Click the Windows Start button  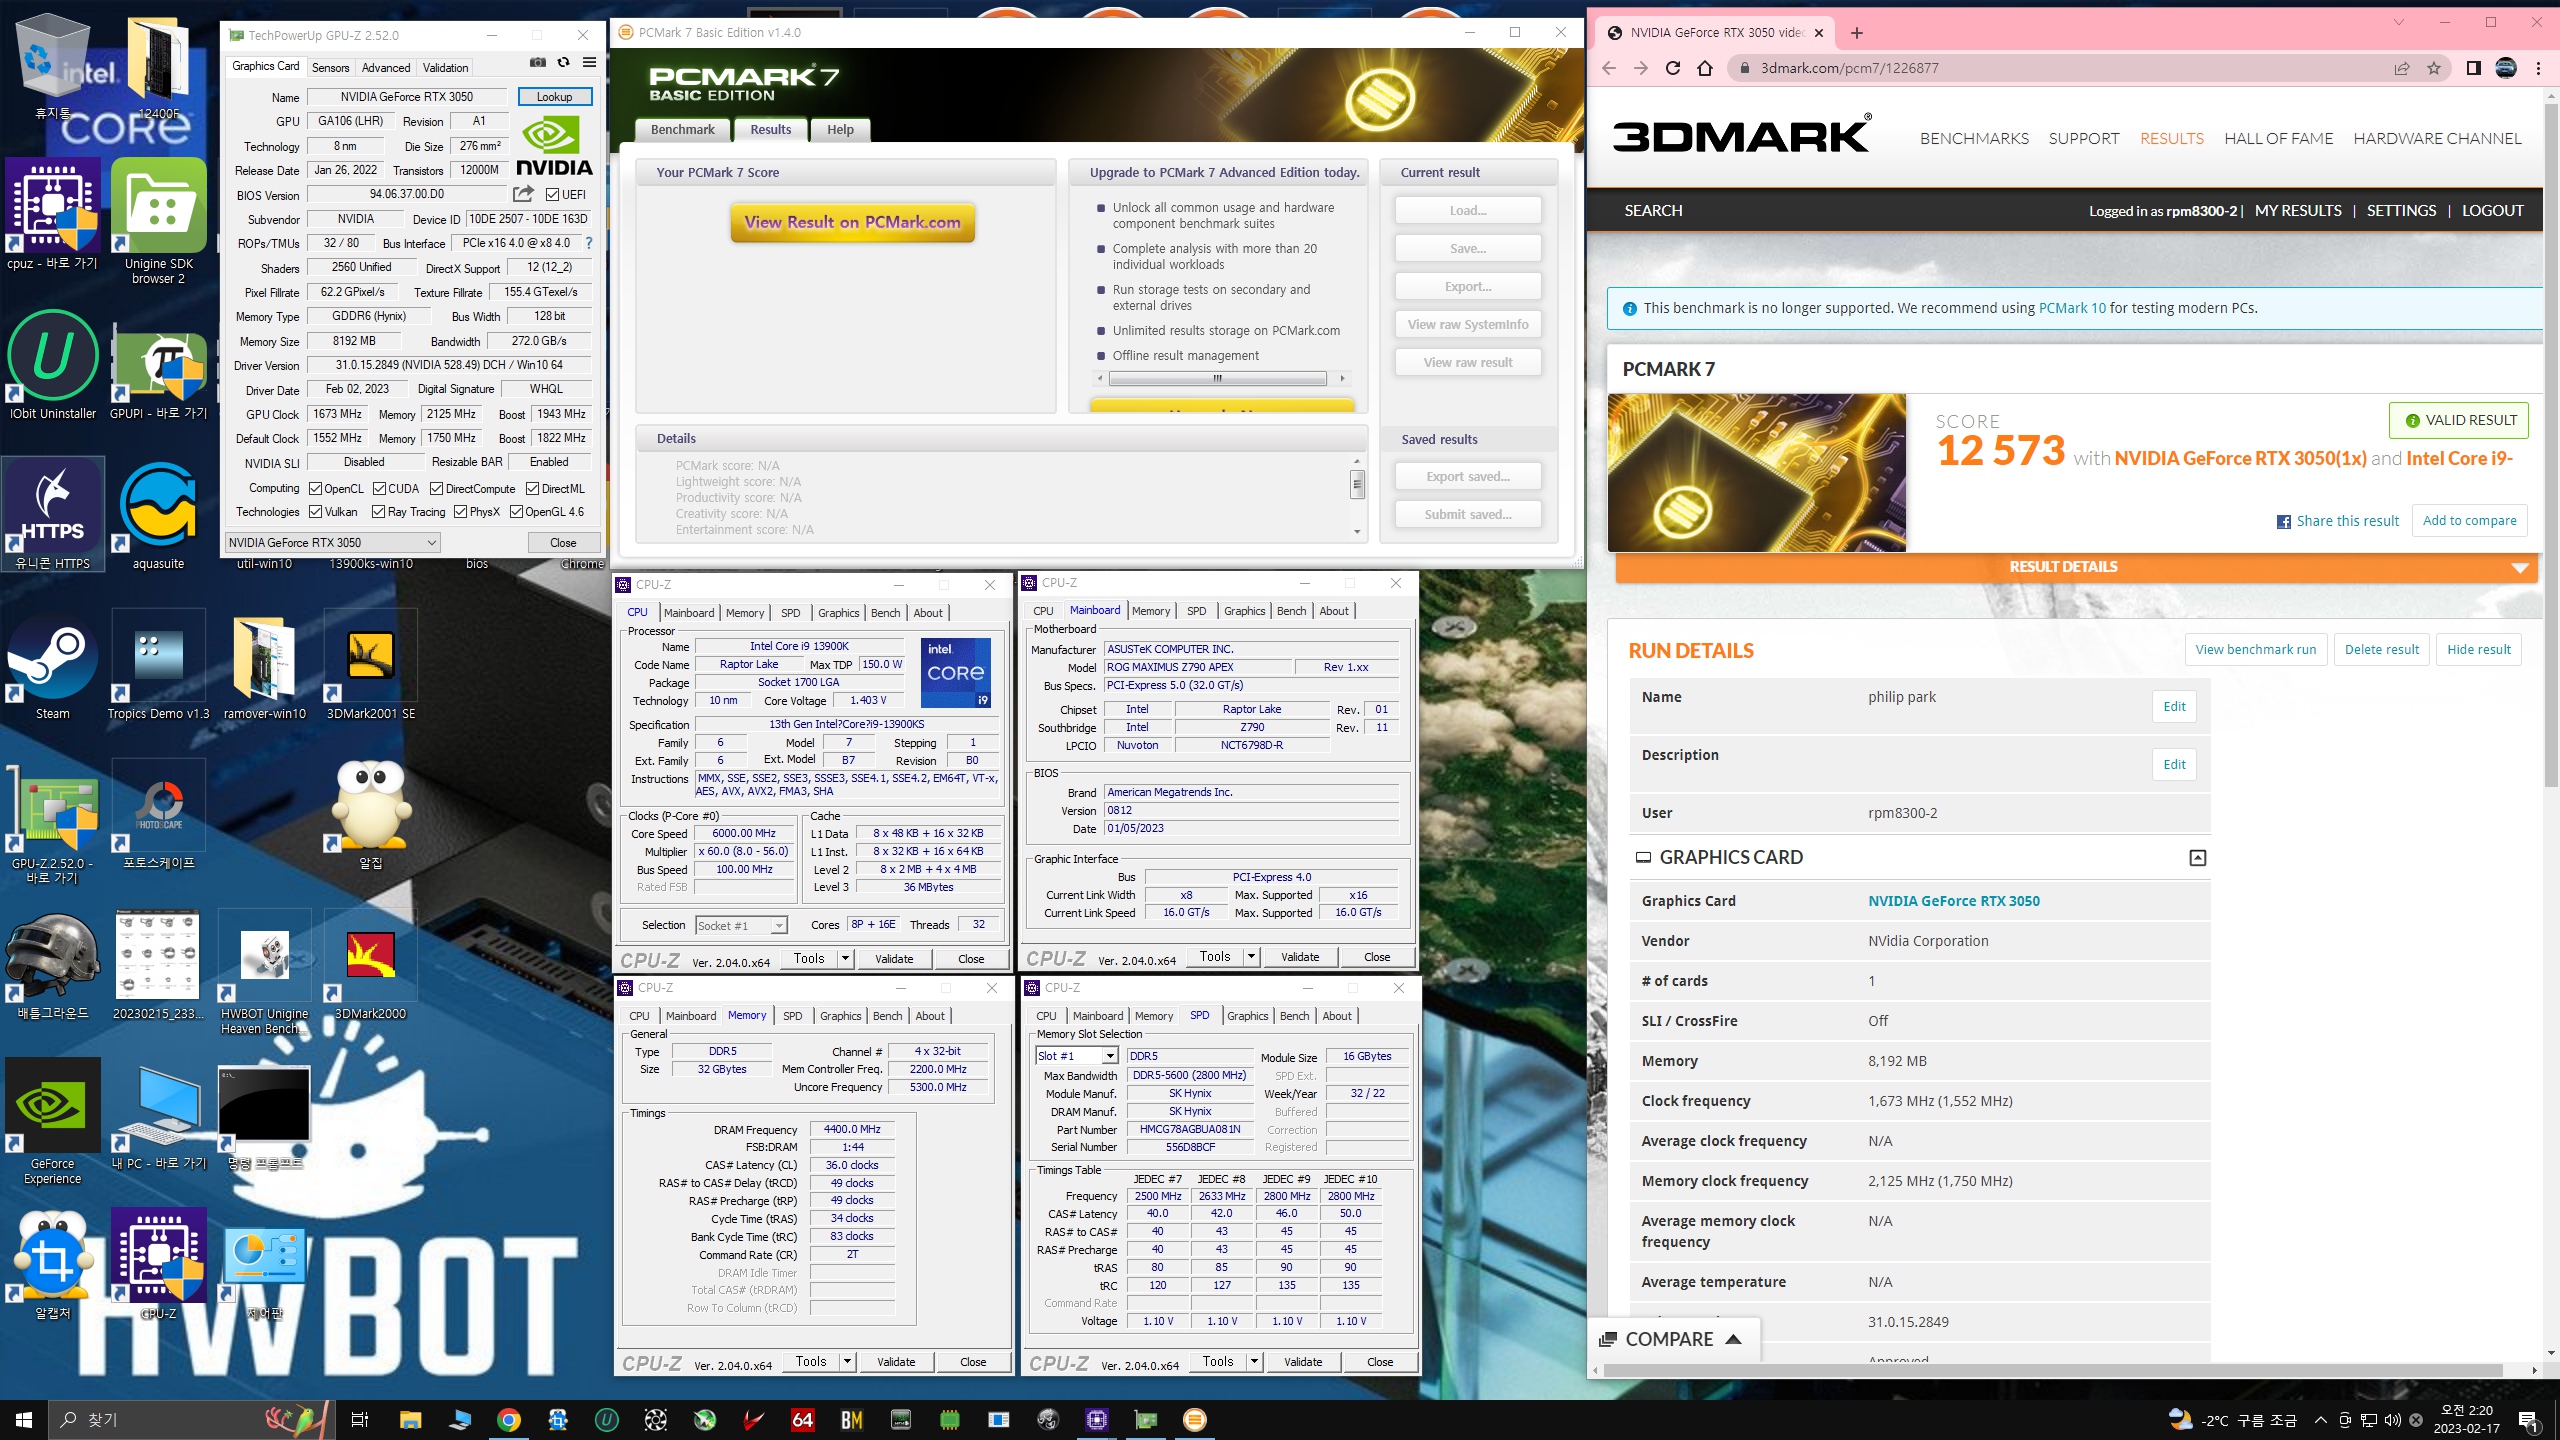24,1420
